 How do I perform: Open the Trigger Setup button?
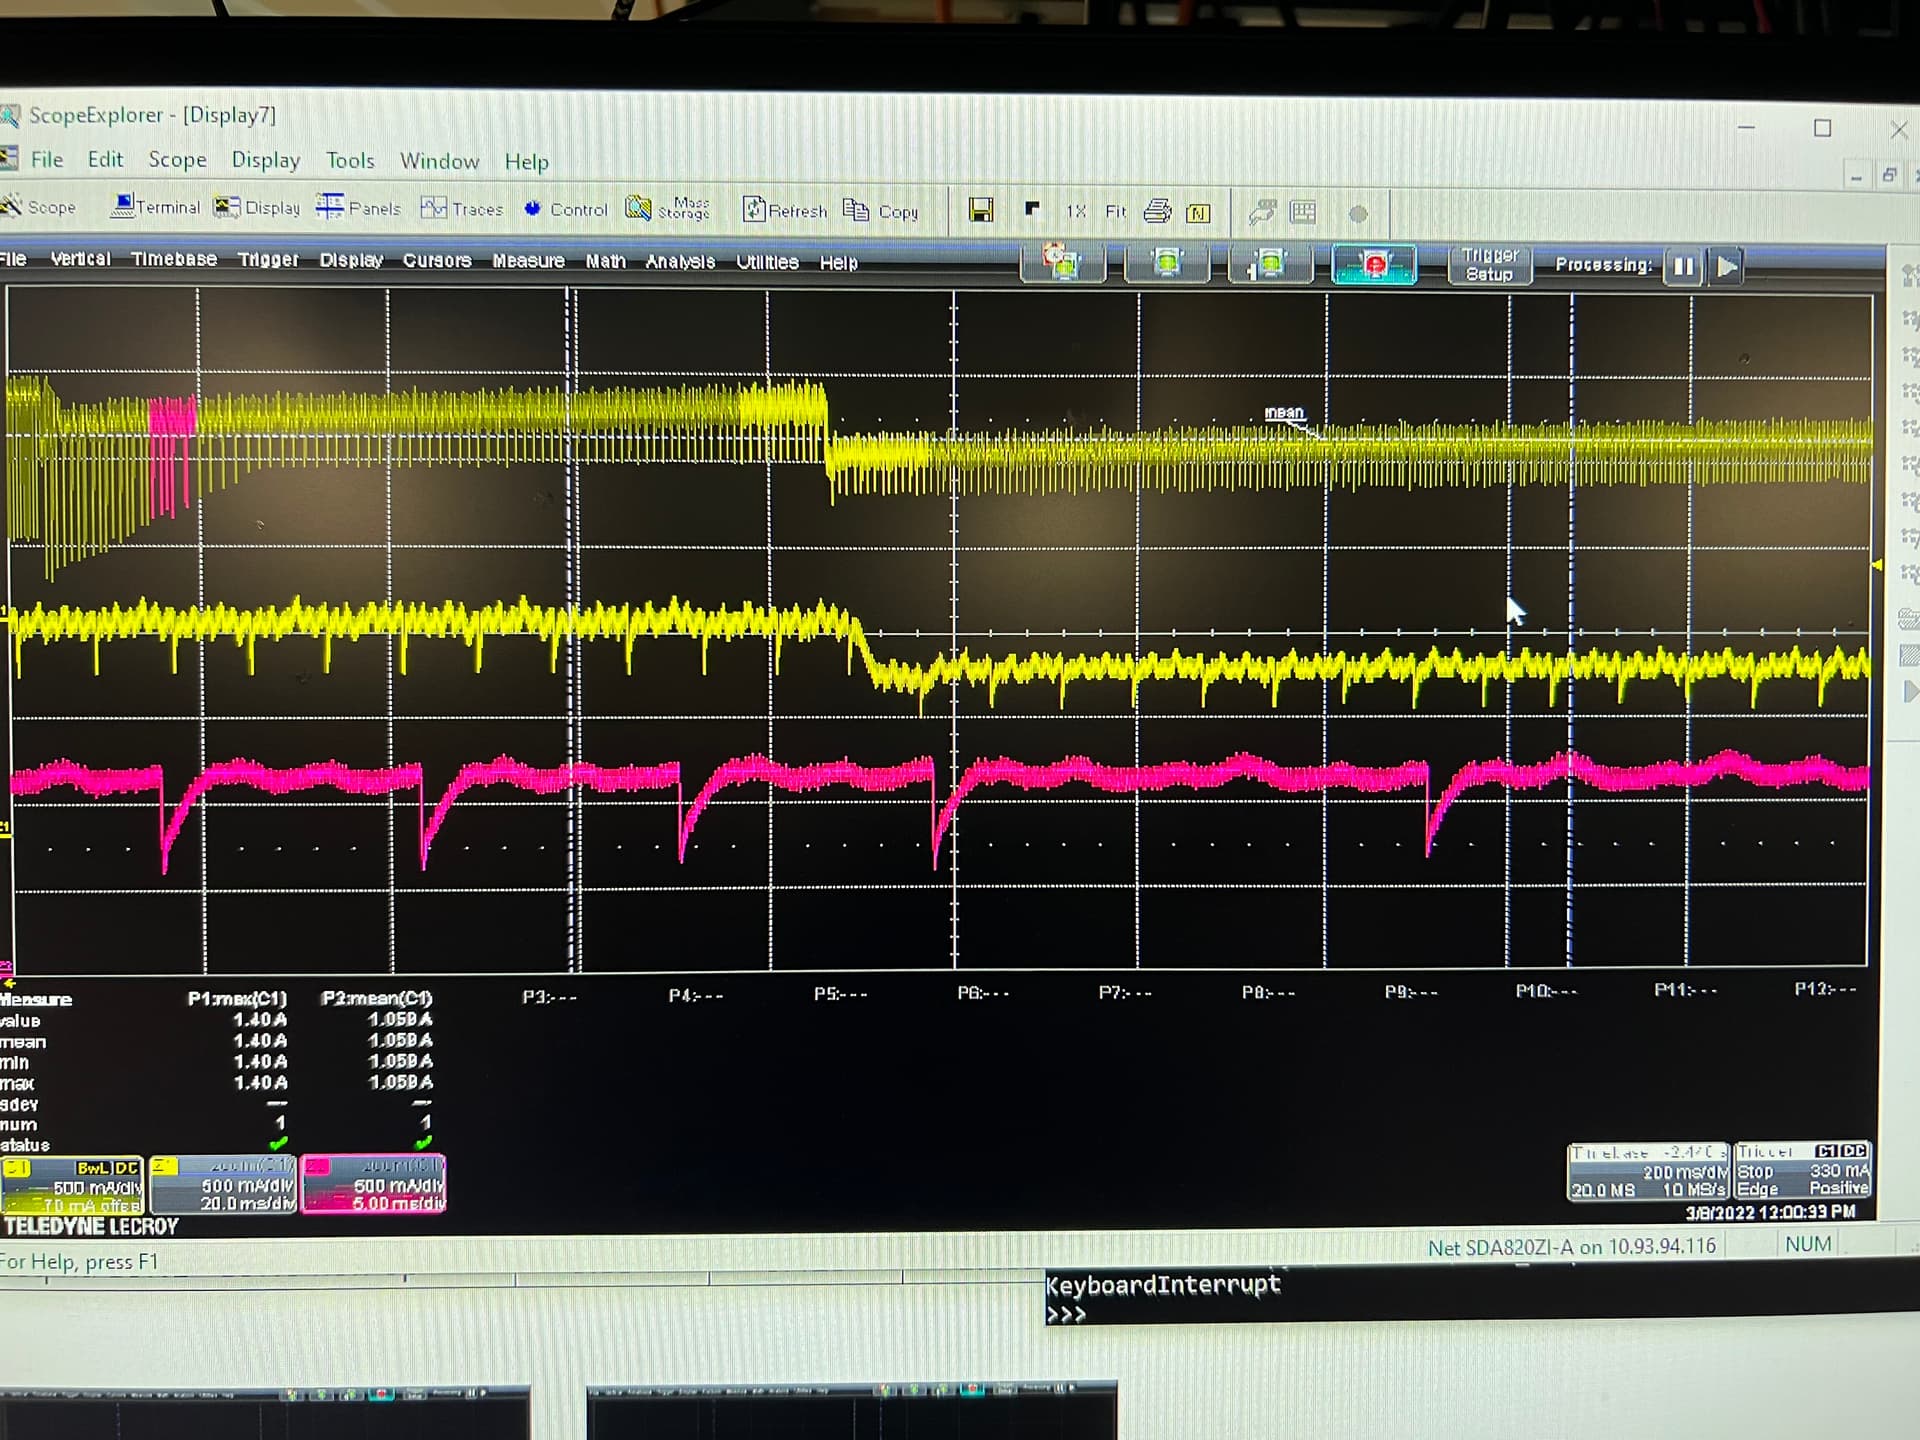[x=1489, y=265]
